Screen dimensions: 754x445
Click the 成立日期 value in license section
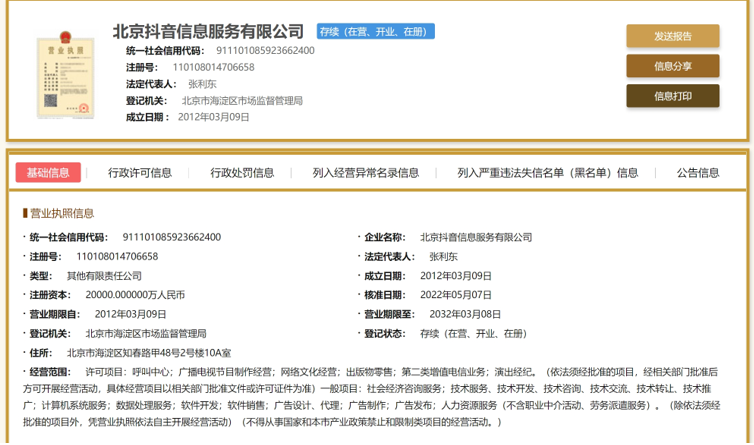pos(456,276)
